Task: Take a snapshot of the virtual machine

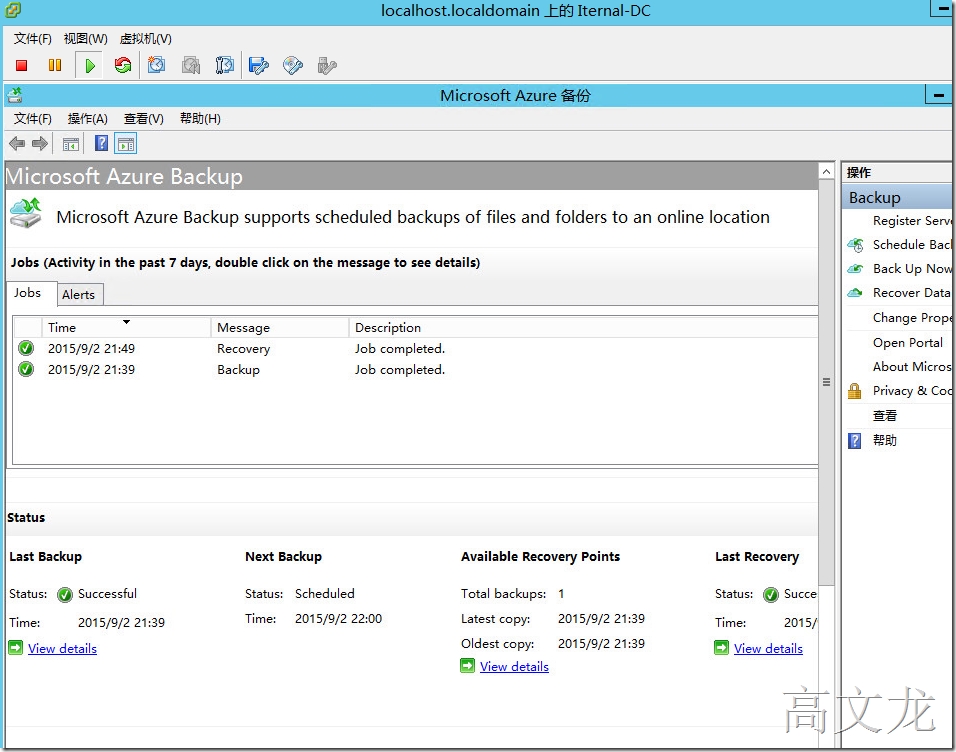Action: 157,65
